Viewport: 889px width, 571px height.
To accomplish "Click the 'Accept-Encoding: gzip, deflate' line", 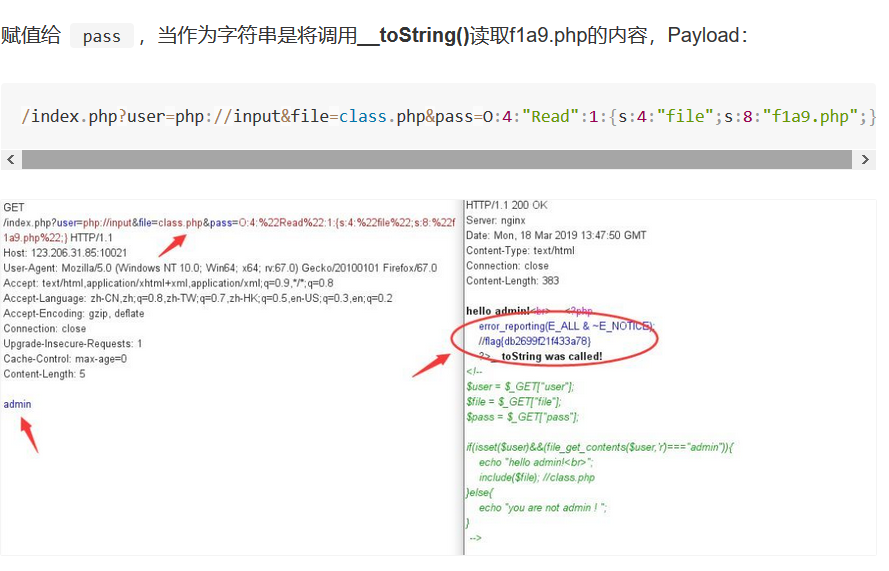I will coord(74,314).
